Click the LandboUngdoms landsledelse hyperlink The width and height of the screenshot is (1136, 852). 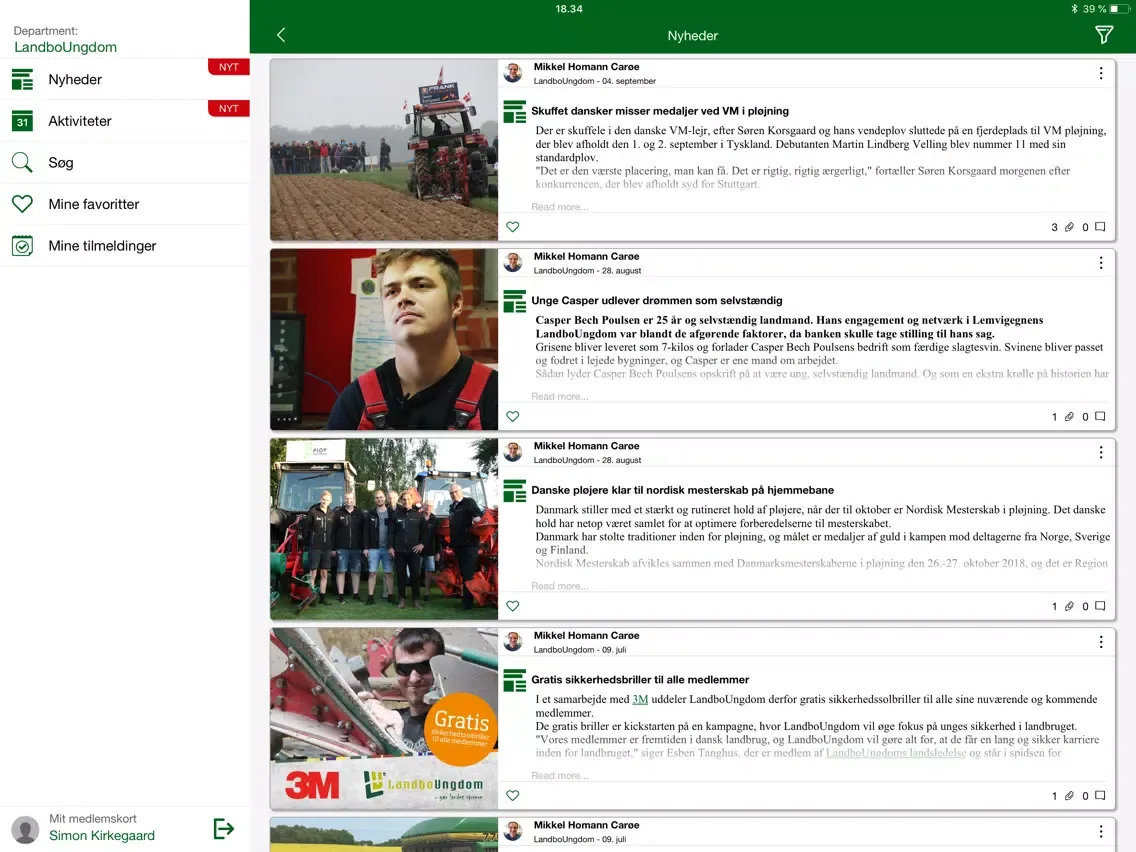click(895, 753)
